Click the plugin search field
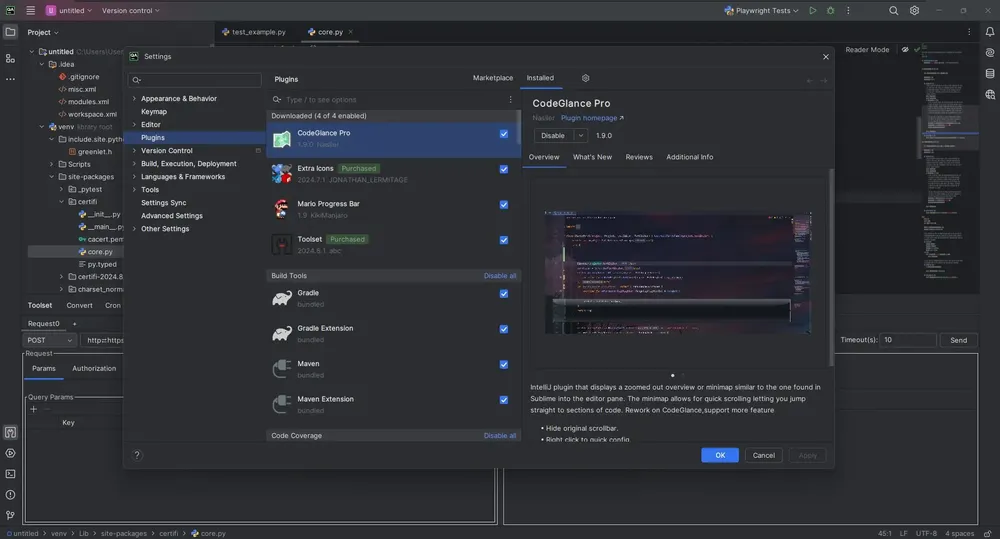The image size is (1000, 539). pos(389,100)
